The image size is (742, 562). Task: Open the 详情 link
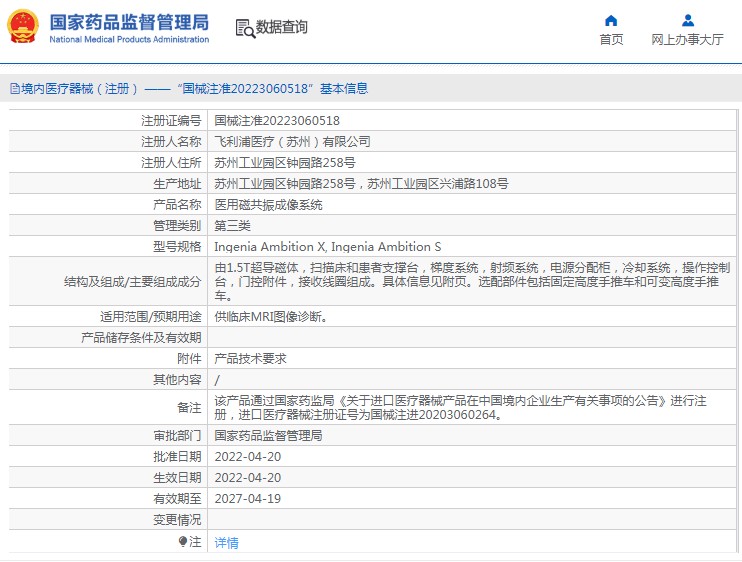226,543
